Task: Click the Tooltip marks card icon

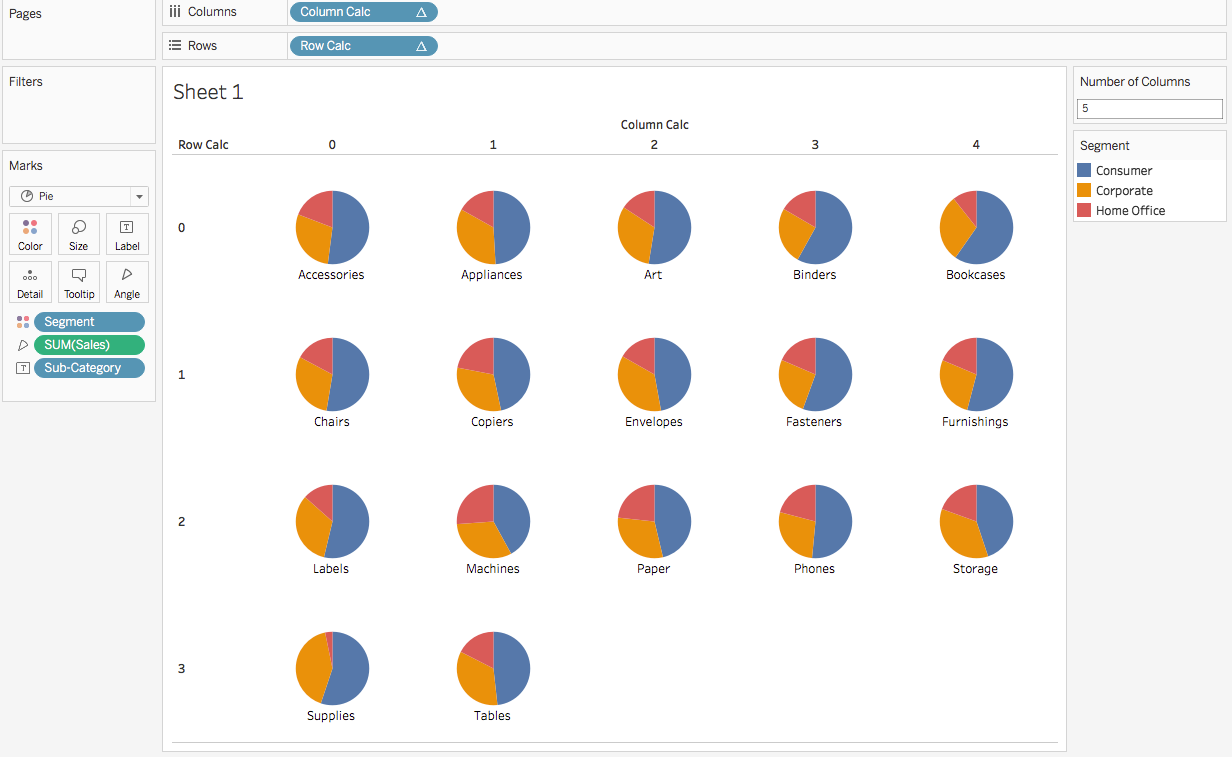Action: [x=79, y=281]
